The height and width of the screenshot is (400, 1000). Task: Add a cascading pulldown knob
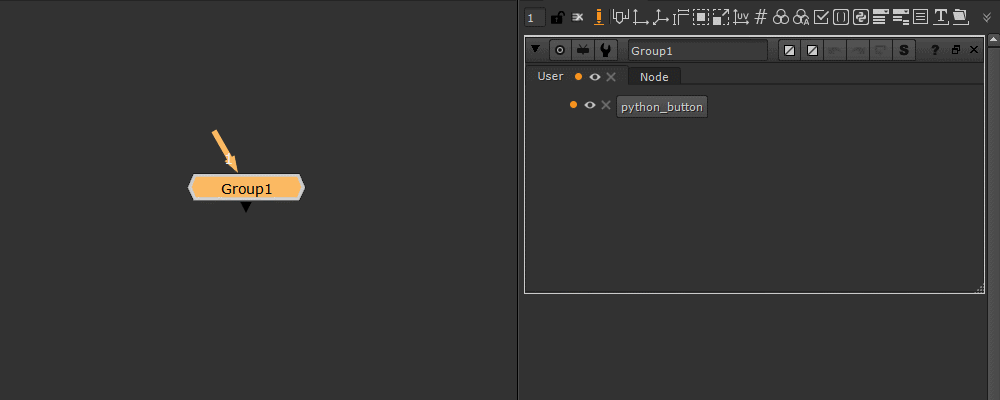click(901, 17)
